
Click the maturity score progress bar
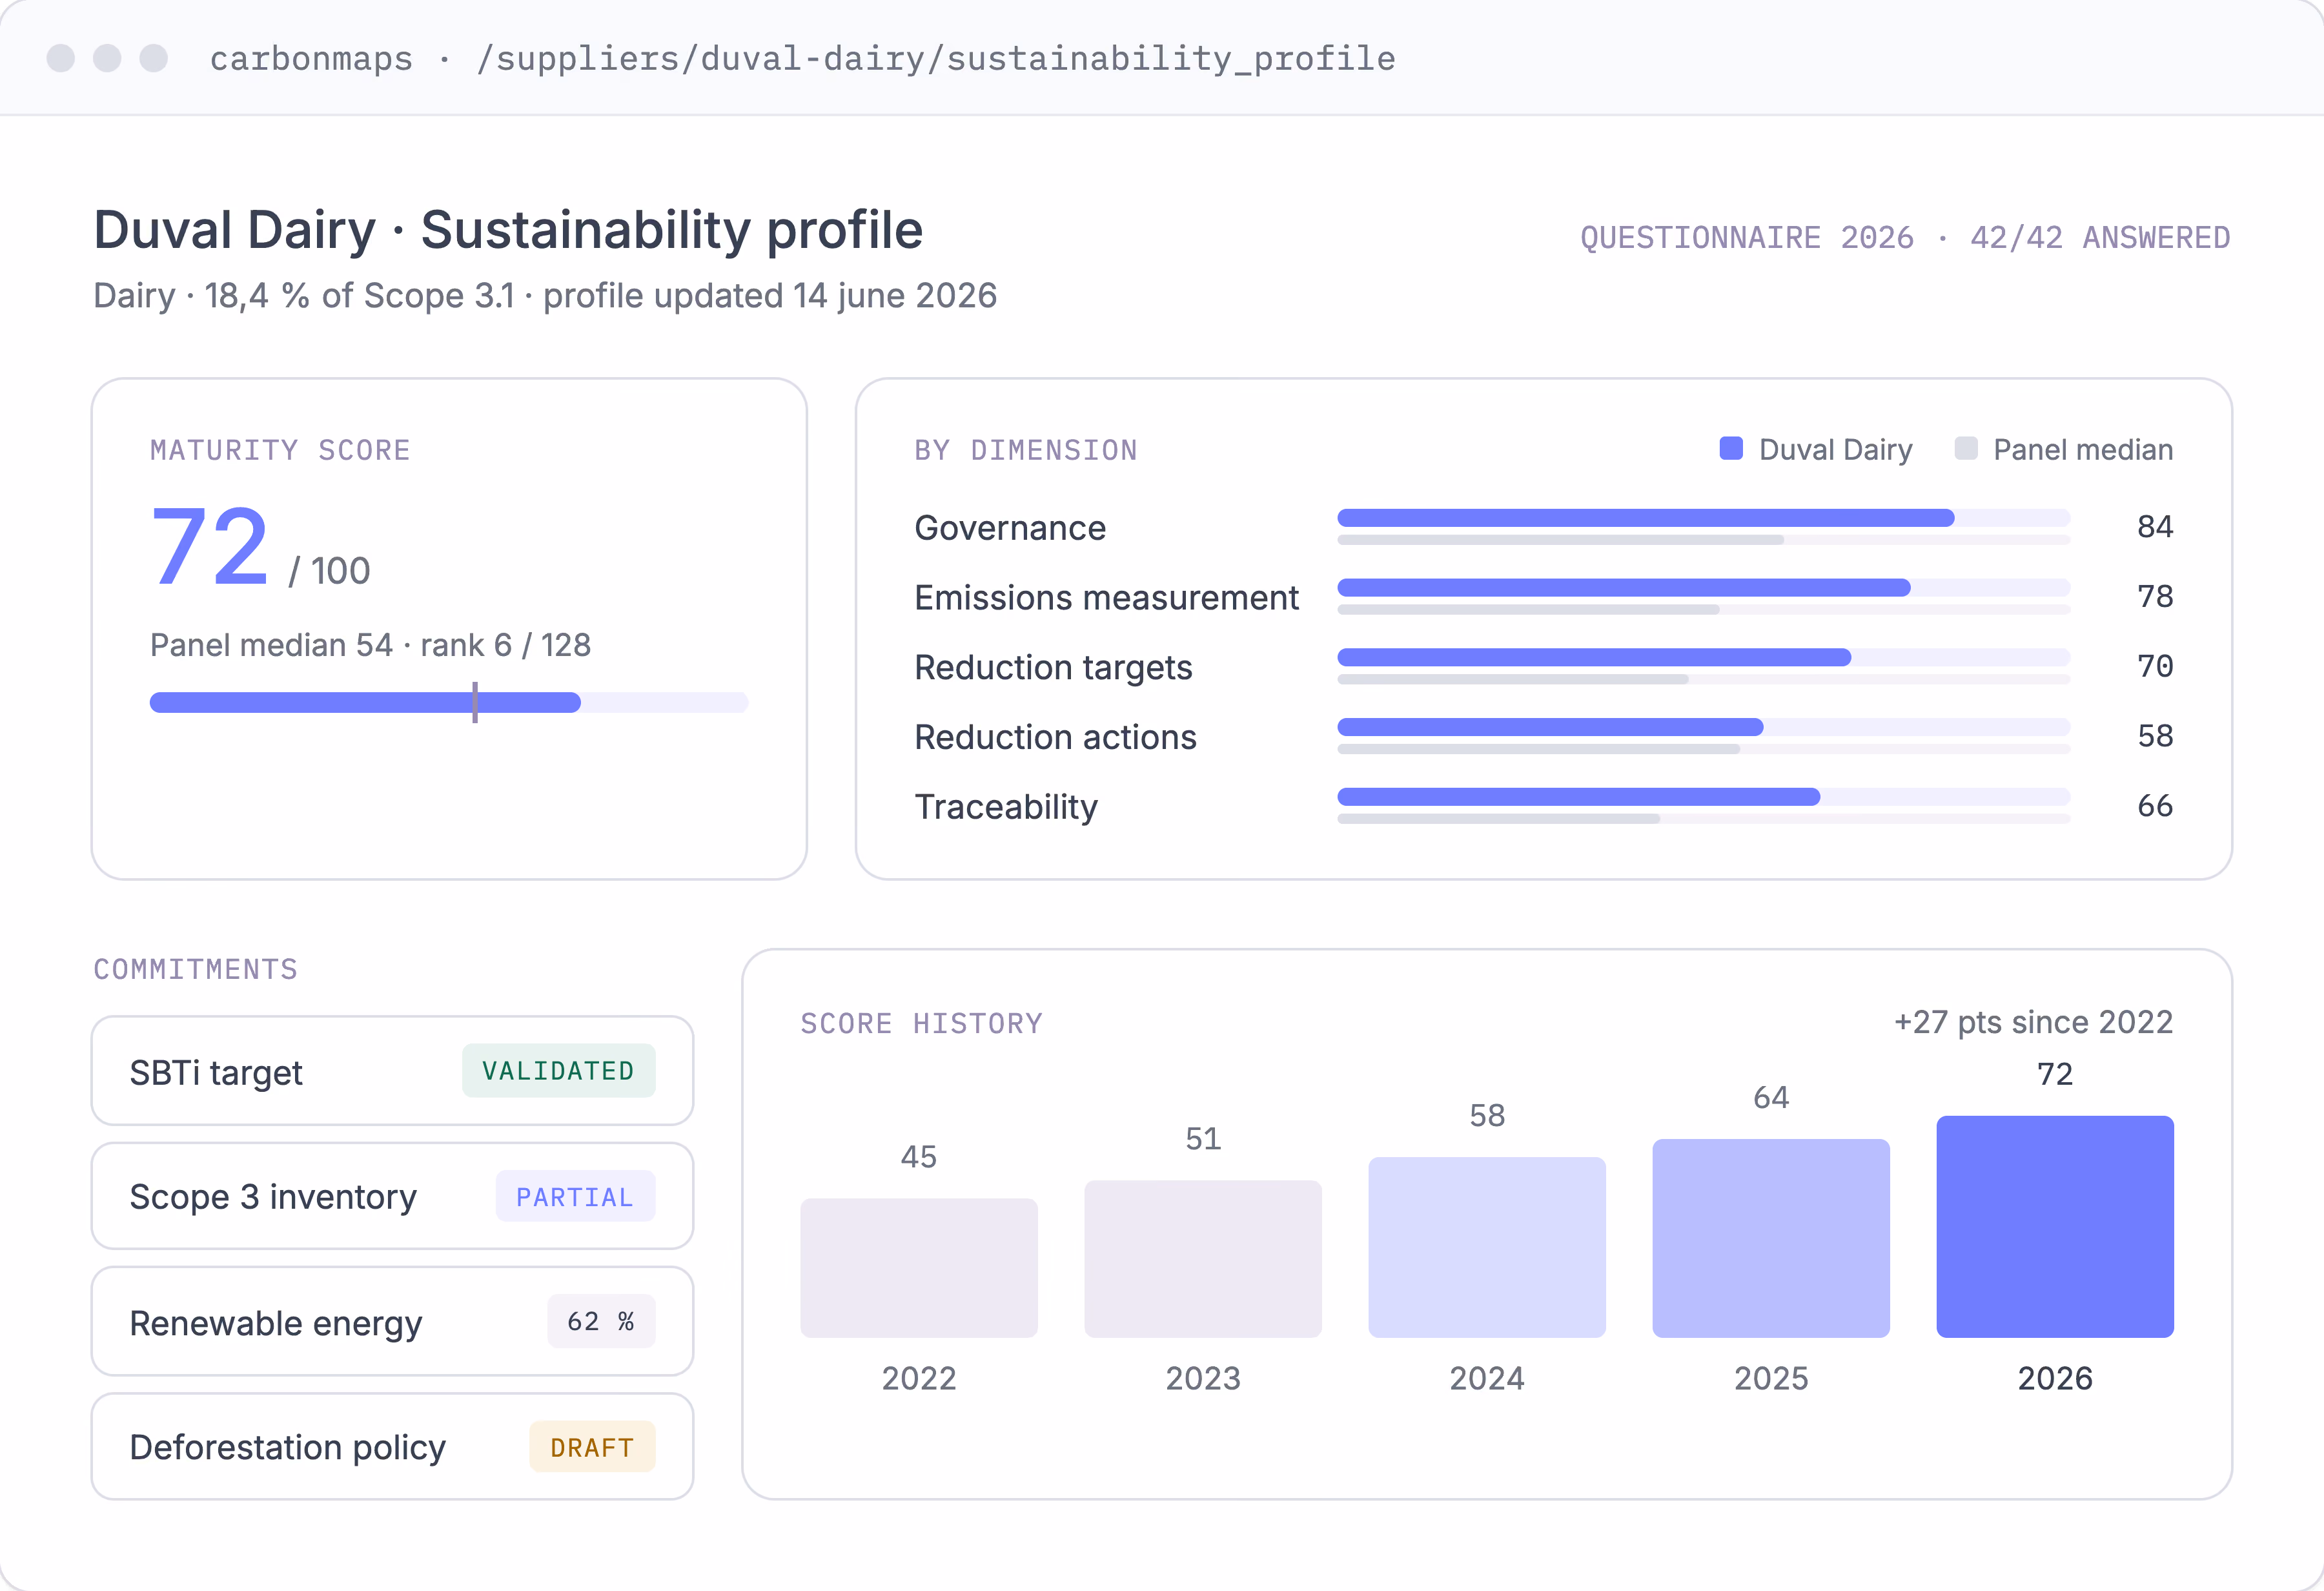pyautogui.click(x=449, y=703)
